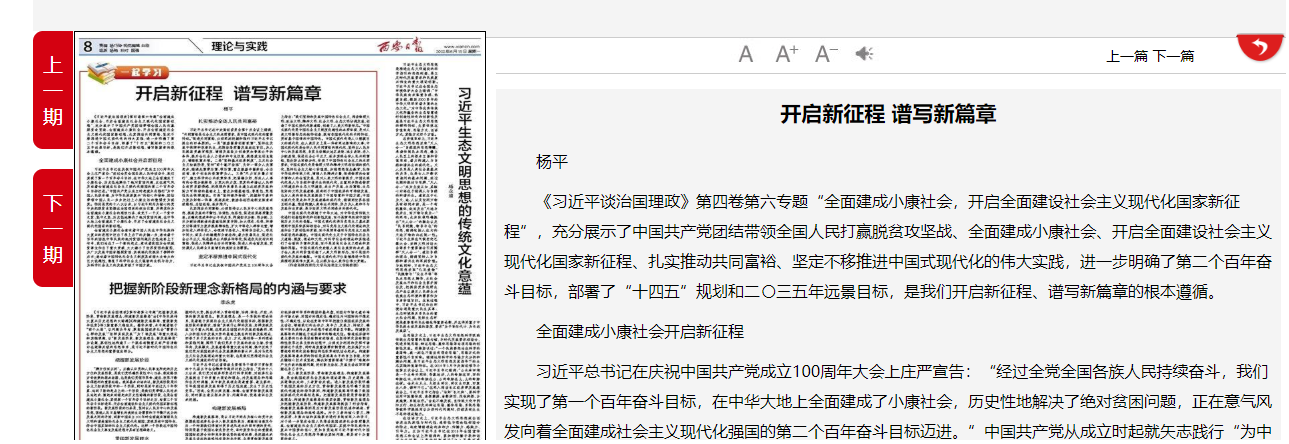Reset article font to default size

[x=745, y=54]
